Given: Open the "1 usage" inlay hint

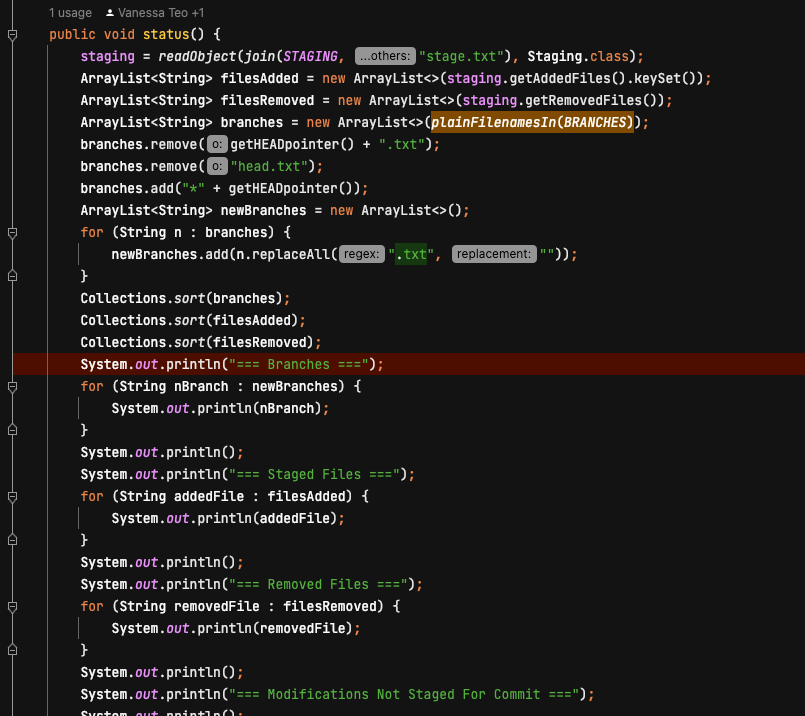Looking at the screenshot, I should [70, 13].
